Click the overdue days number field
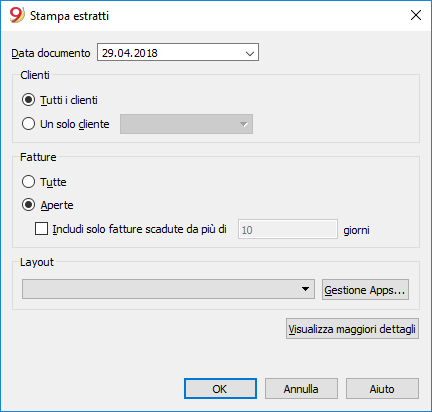Viewport: 432px width, 412px height. [288, 229]
